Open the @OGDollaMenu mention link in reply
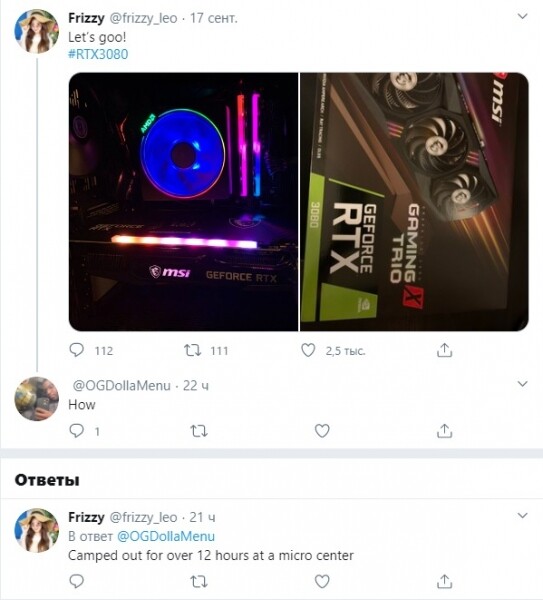Screen dimensions: 543x600 [166, 536]
